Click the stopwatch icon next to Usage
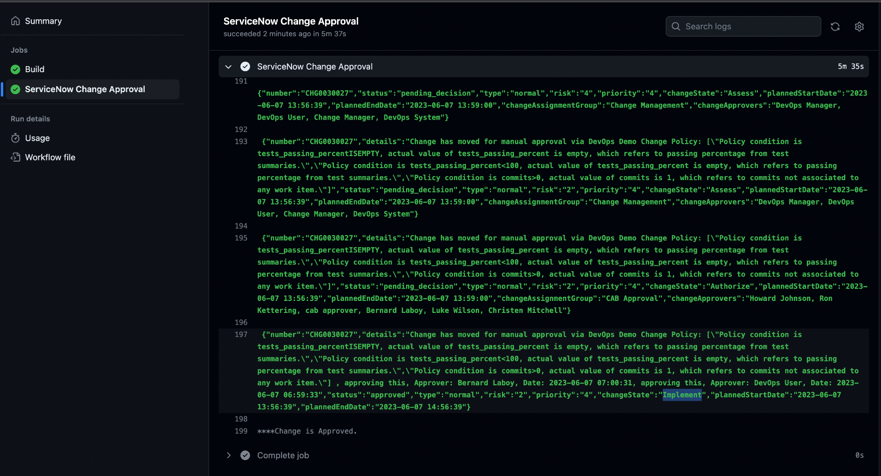The width and height of the screenshot is (881, 476). 15,138
